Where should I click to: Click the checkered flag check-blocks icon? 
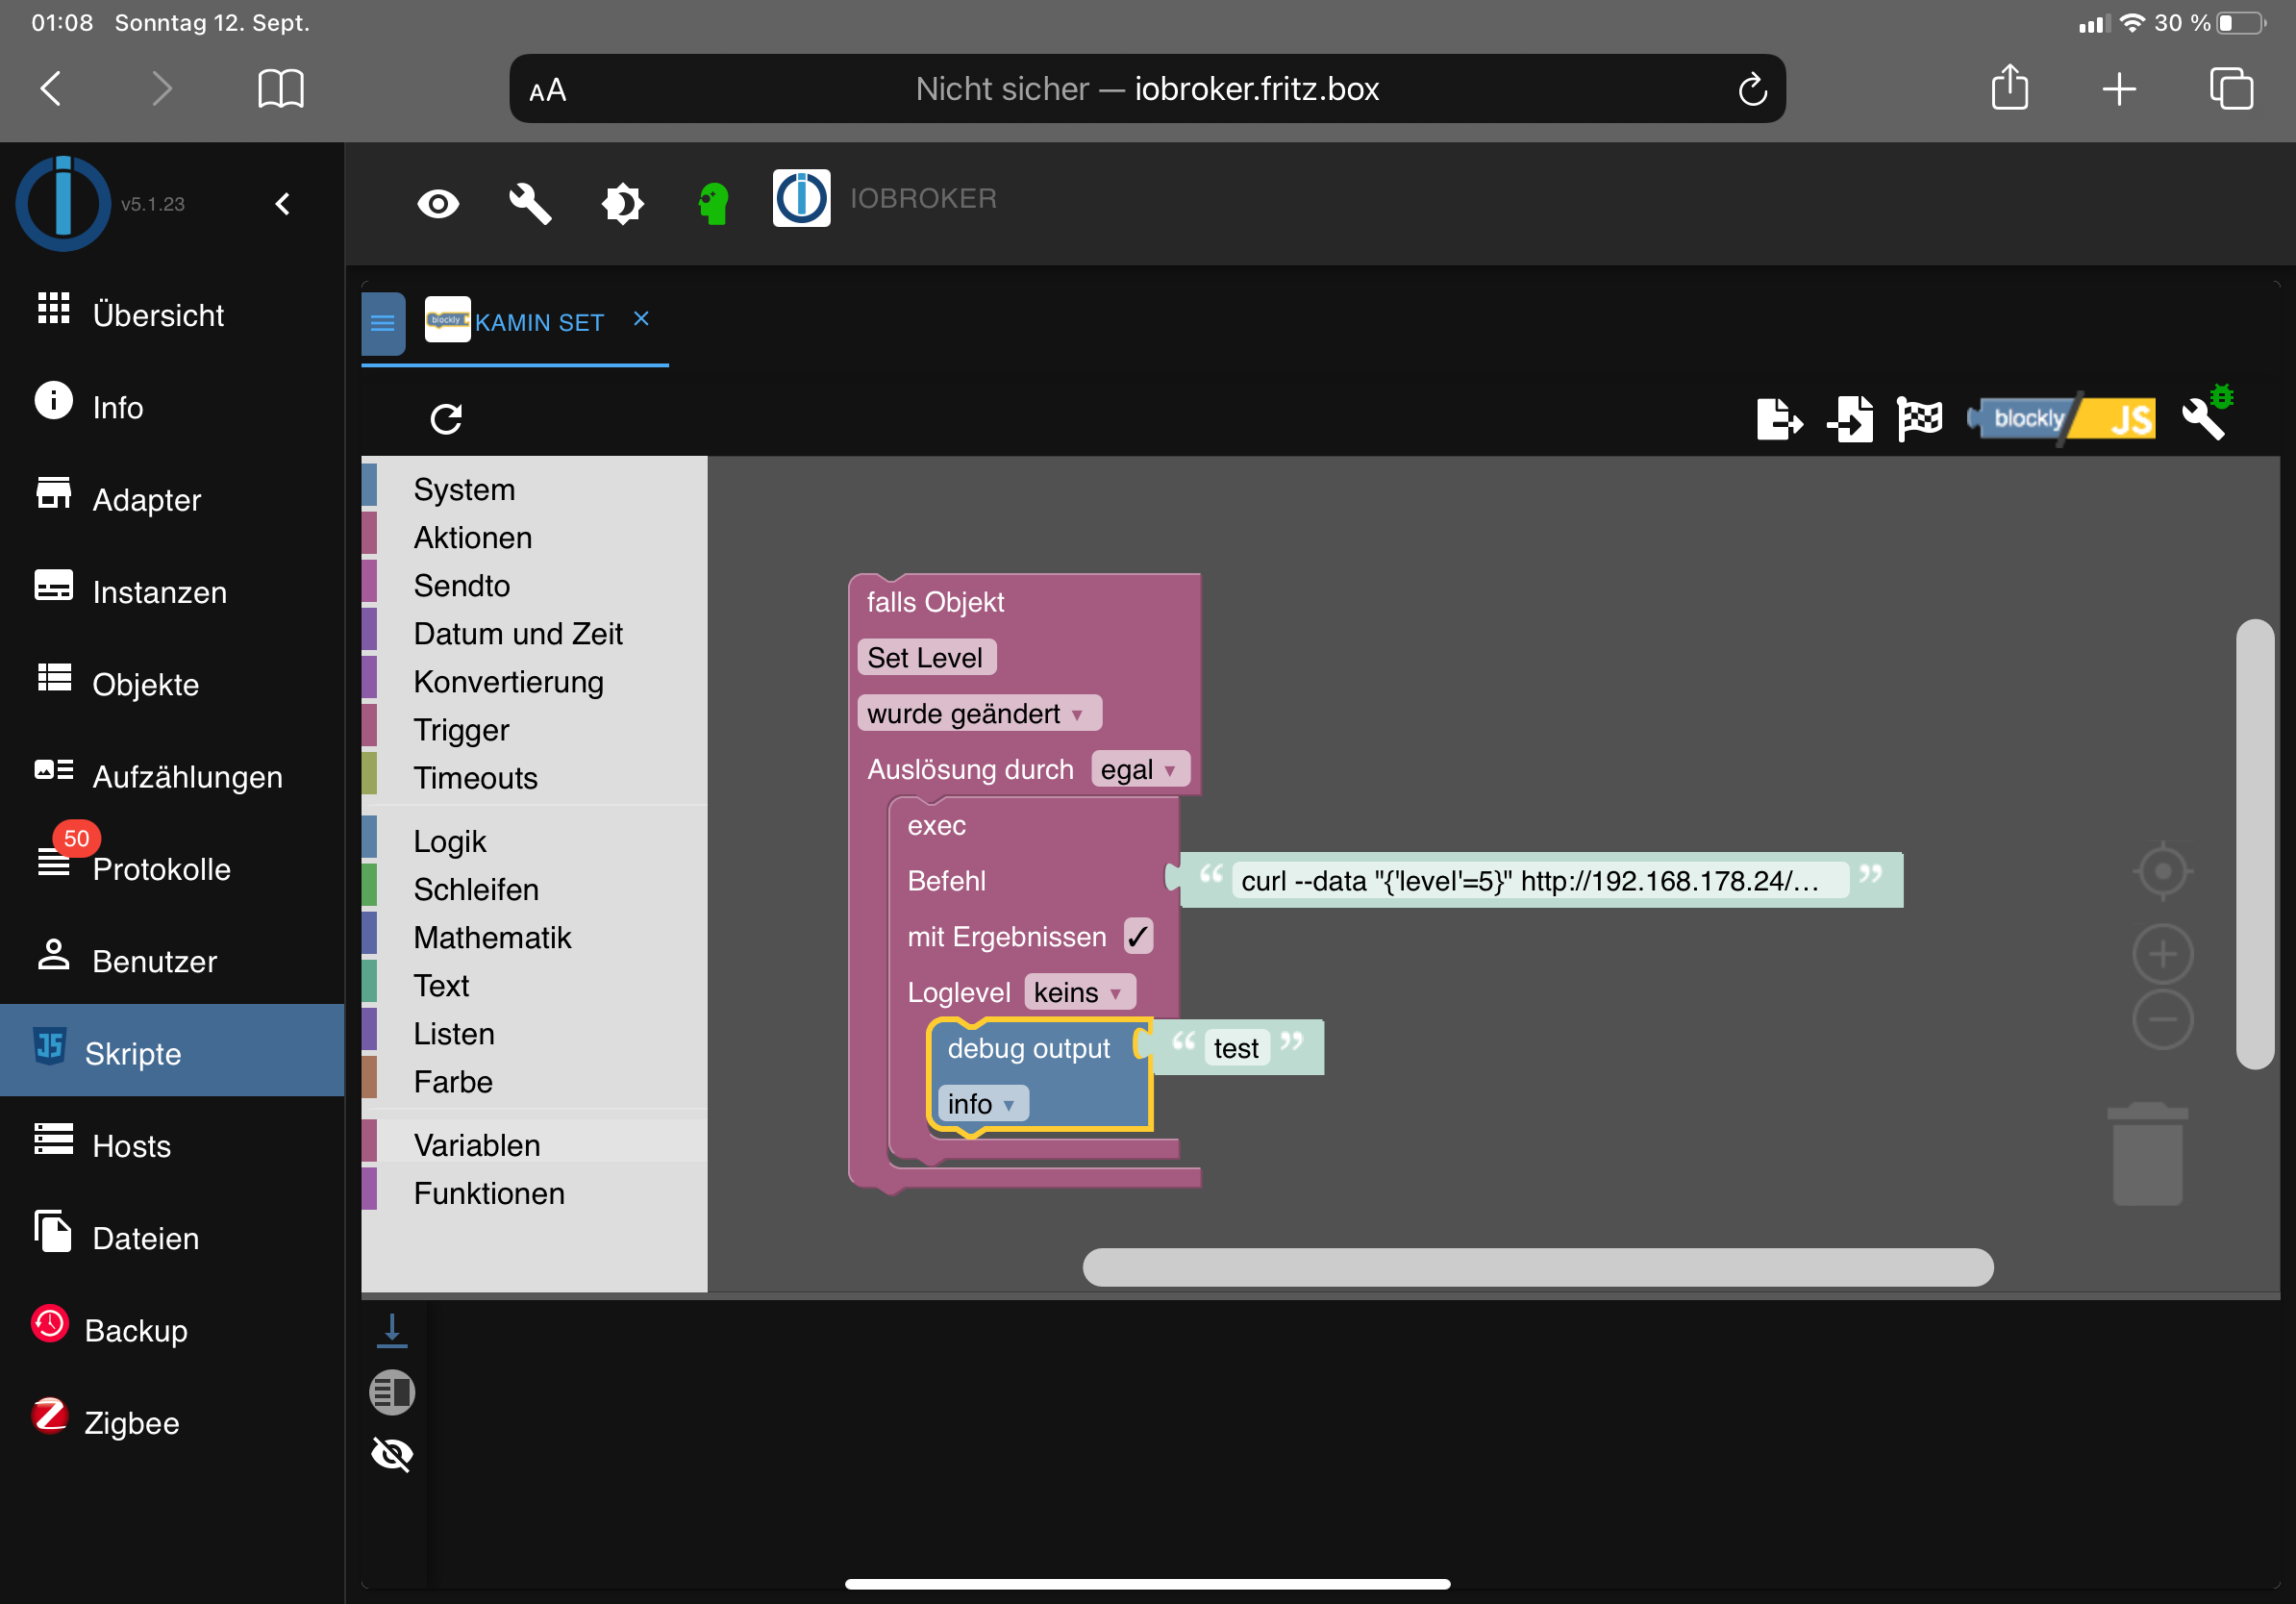click(x=1919, y=419)
